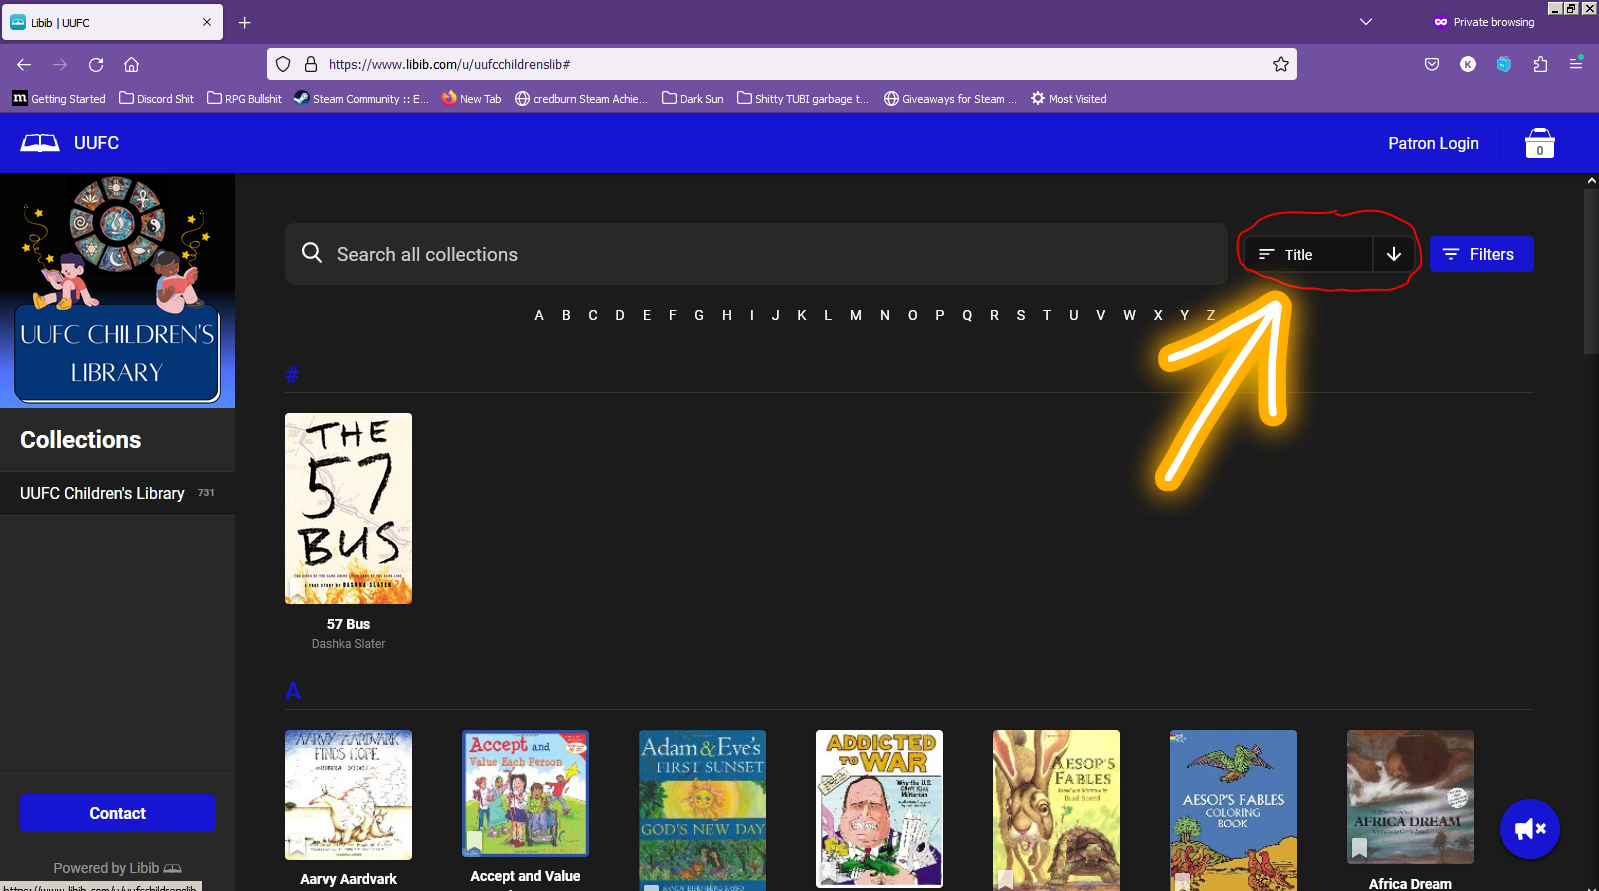Click author name Dashka Slater
Image resolution: width=1599 pixels, height=891 pixels.
tap(348, 644)
